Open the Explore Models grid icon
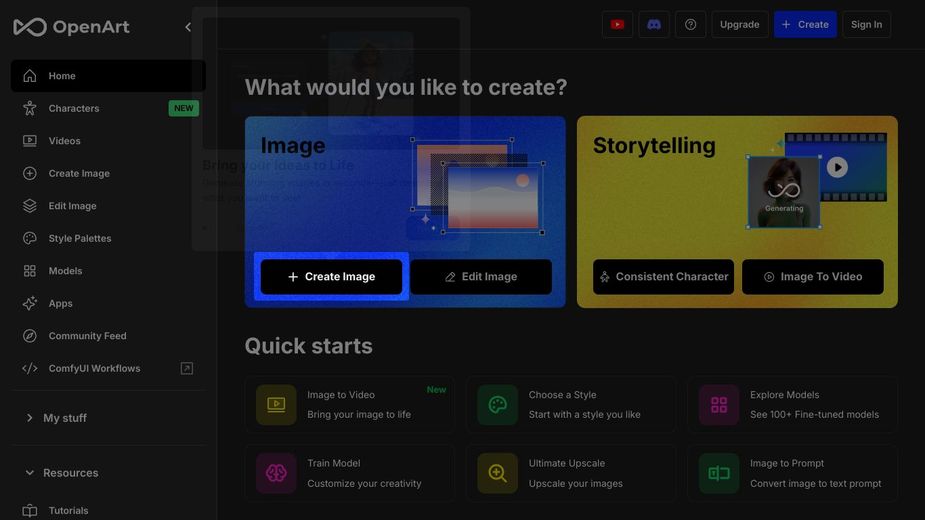 point(719,405)
